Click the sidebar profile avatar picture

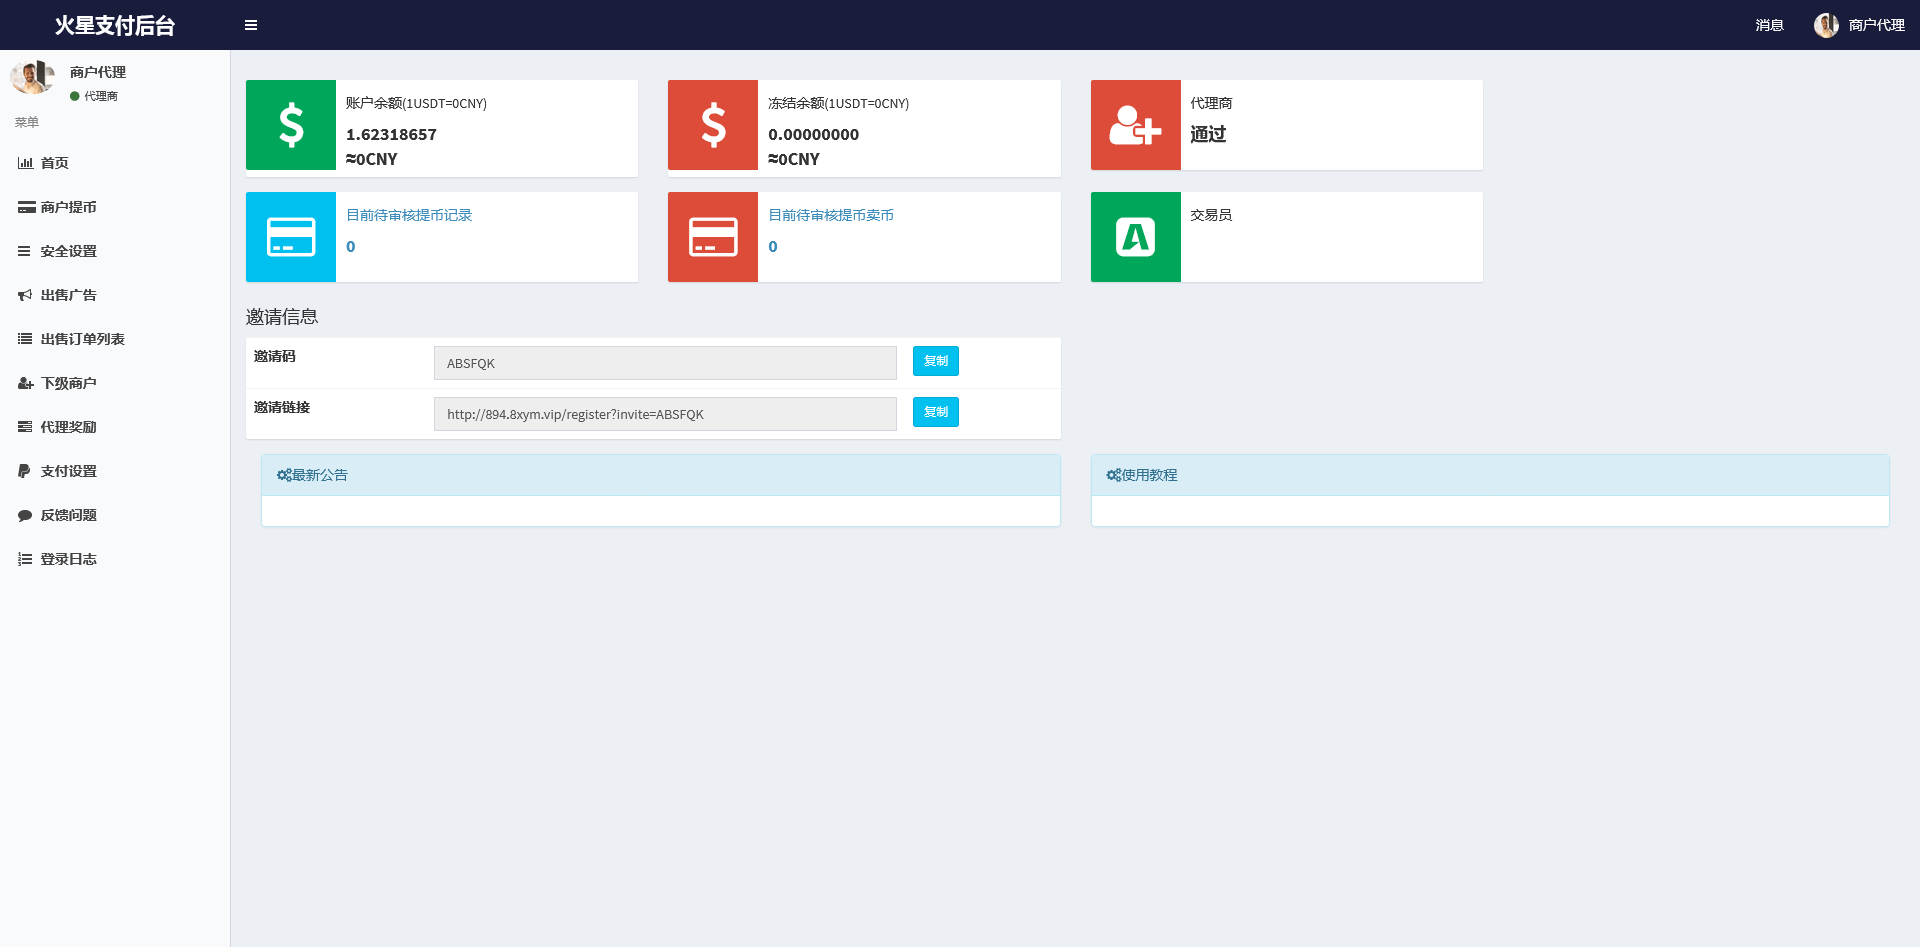click(32, 77)
